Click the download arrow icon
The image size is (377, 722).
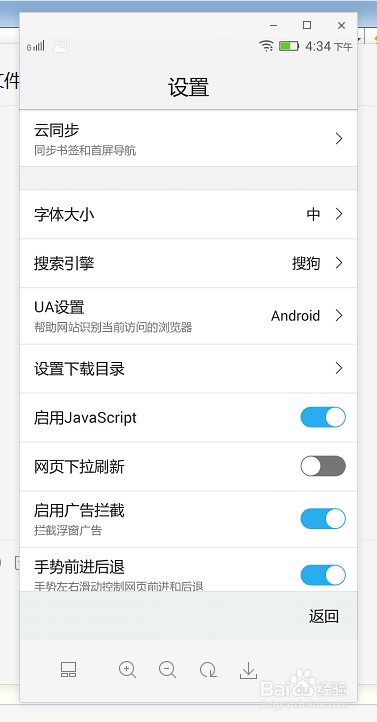[x=248, y=670]
